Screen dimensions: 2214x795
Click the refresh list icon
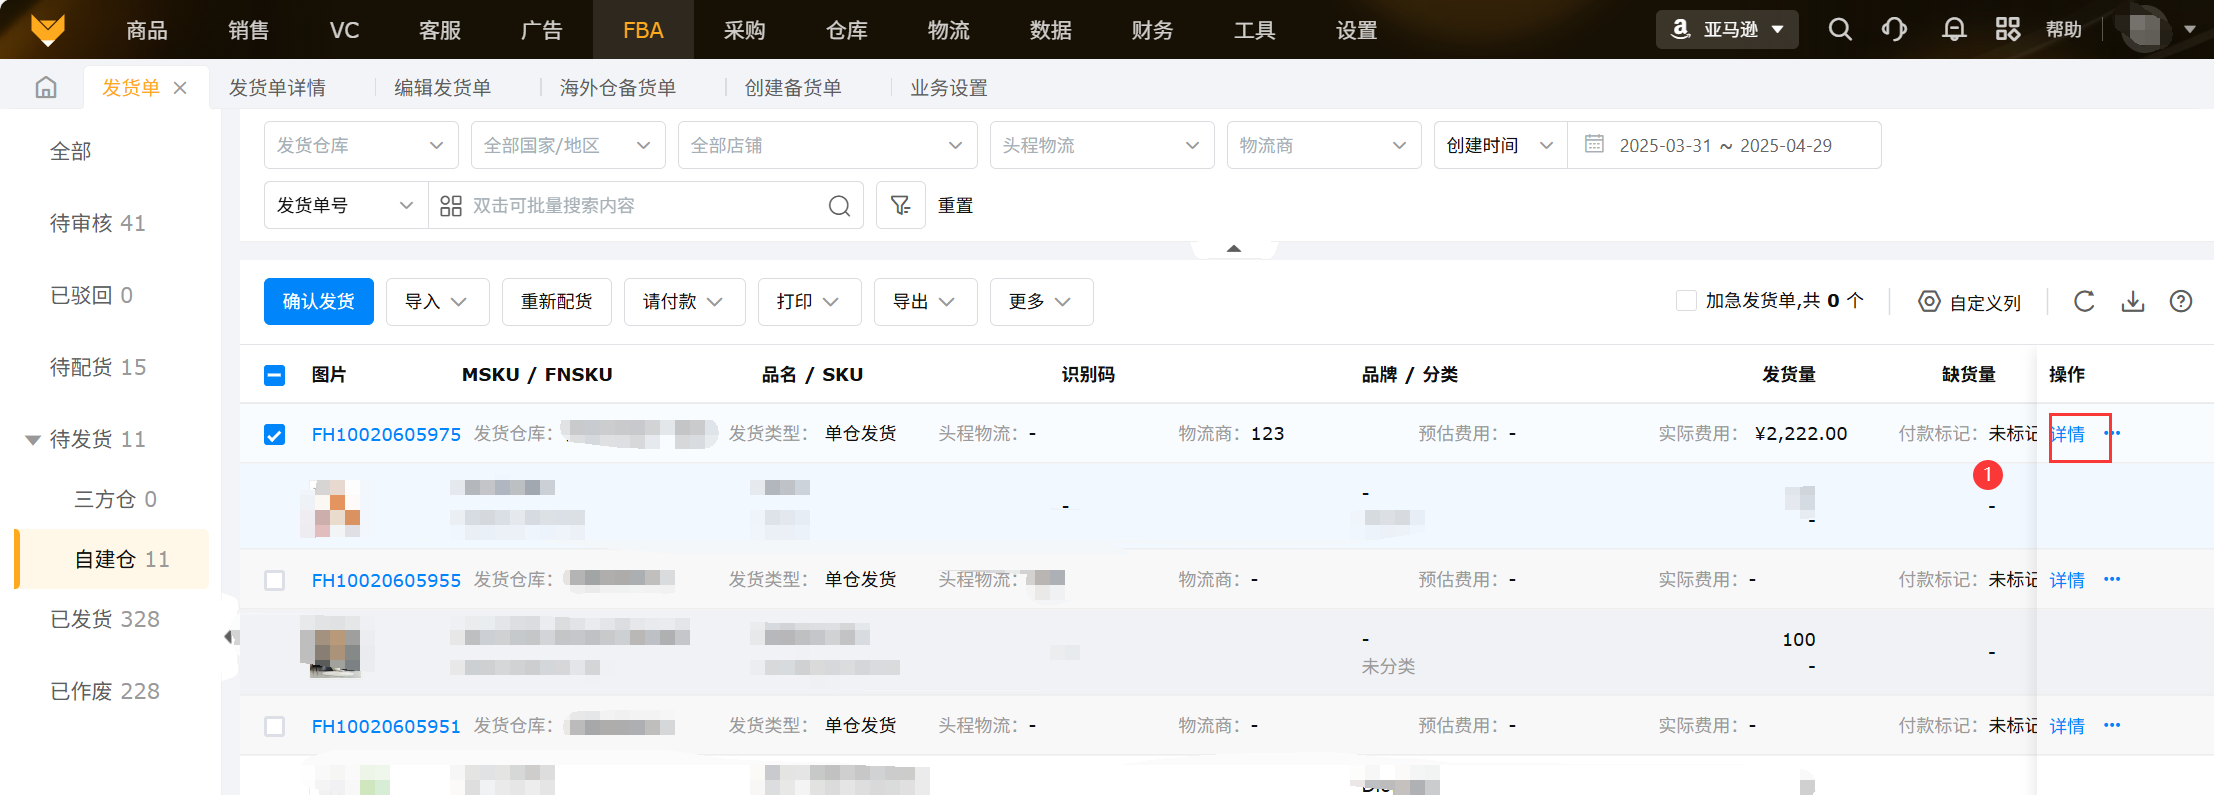(x=2084, y=301)
